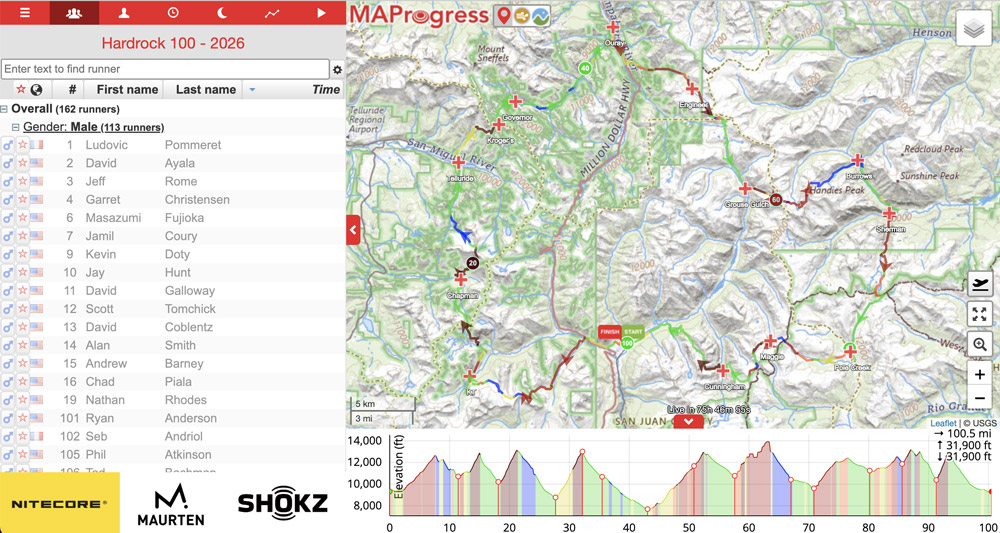Switch to the moon night-mode tab
Screen dimensions: 1000x533
click(222, 13)
